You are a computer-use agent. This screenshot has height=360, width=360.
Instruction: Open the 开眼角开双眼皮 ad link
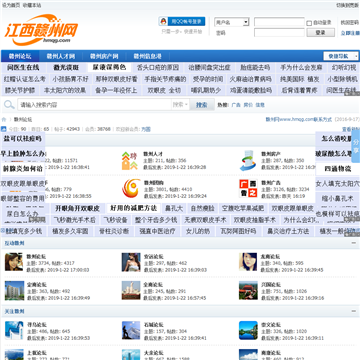coord(77,209)
